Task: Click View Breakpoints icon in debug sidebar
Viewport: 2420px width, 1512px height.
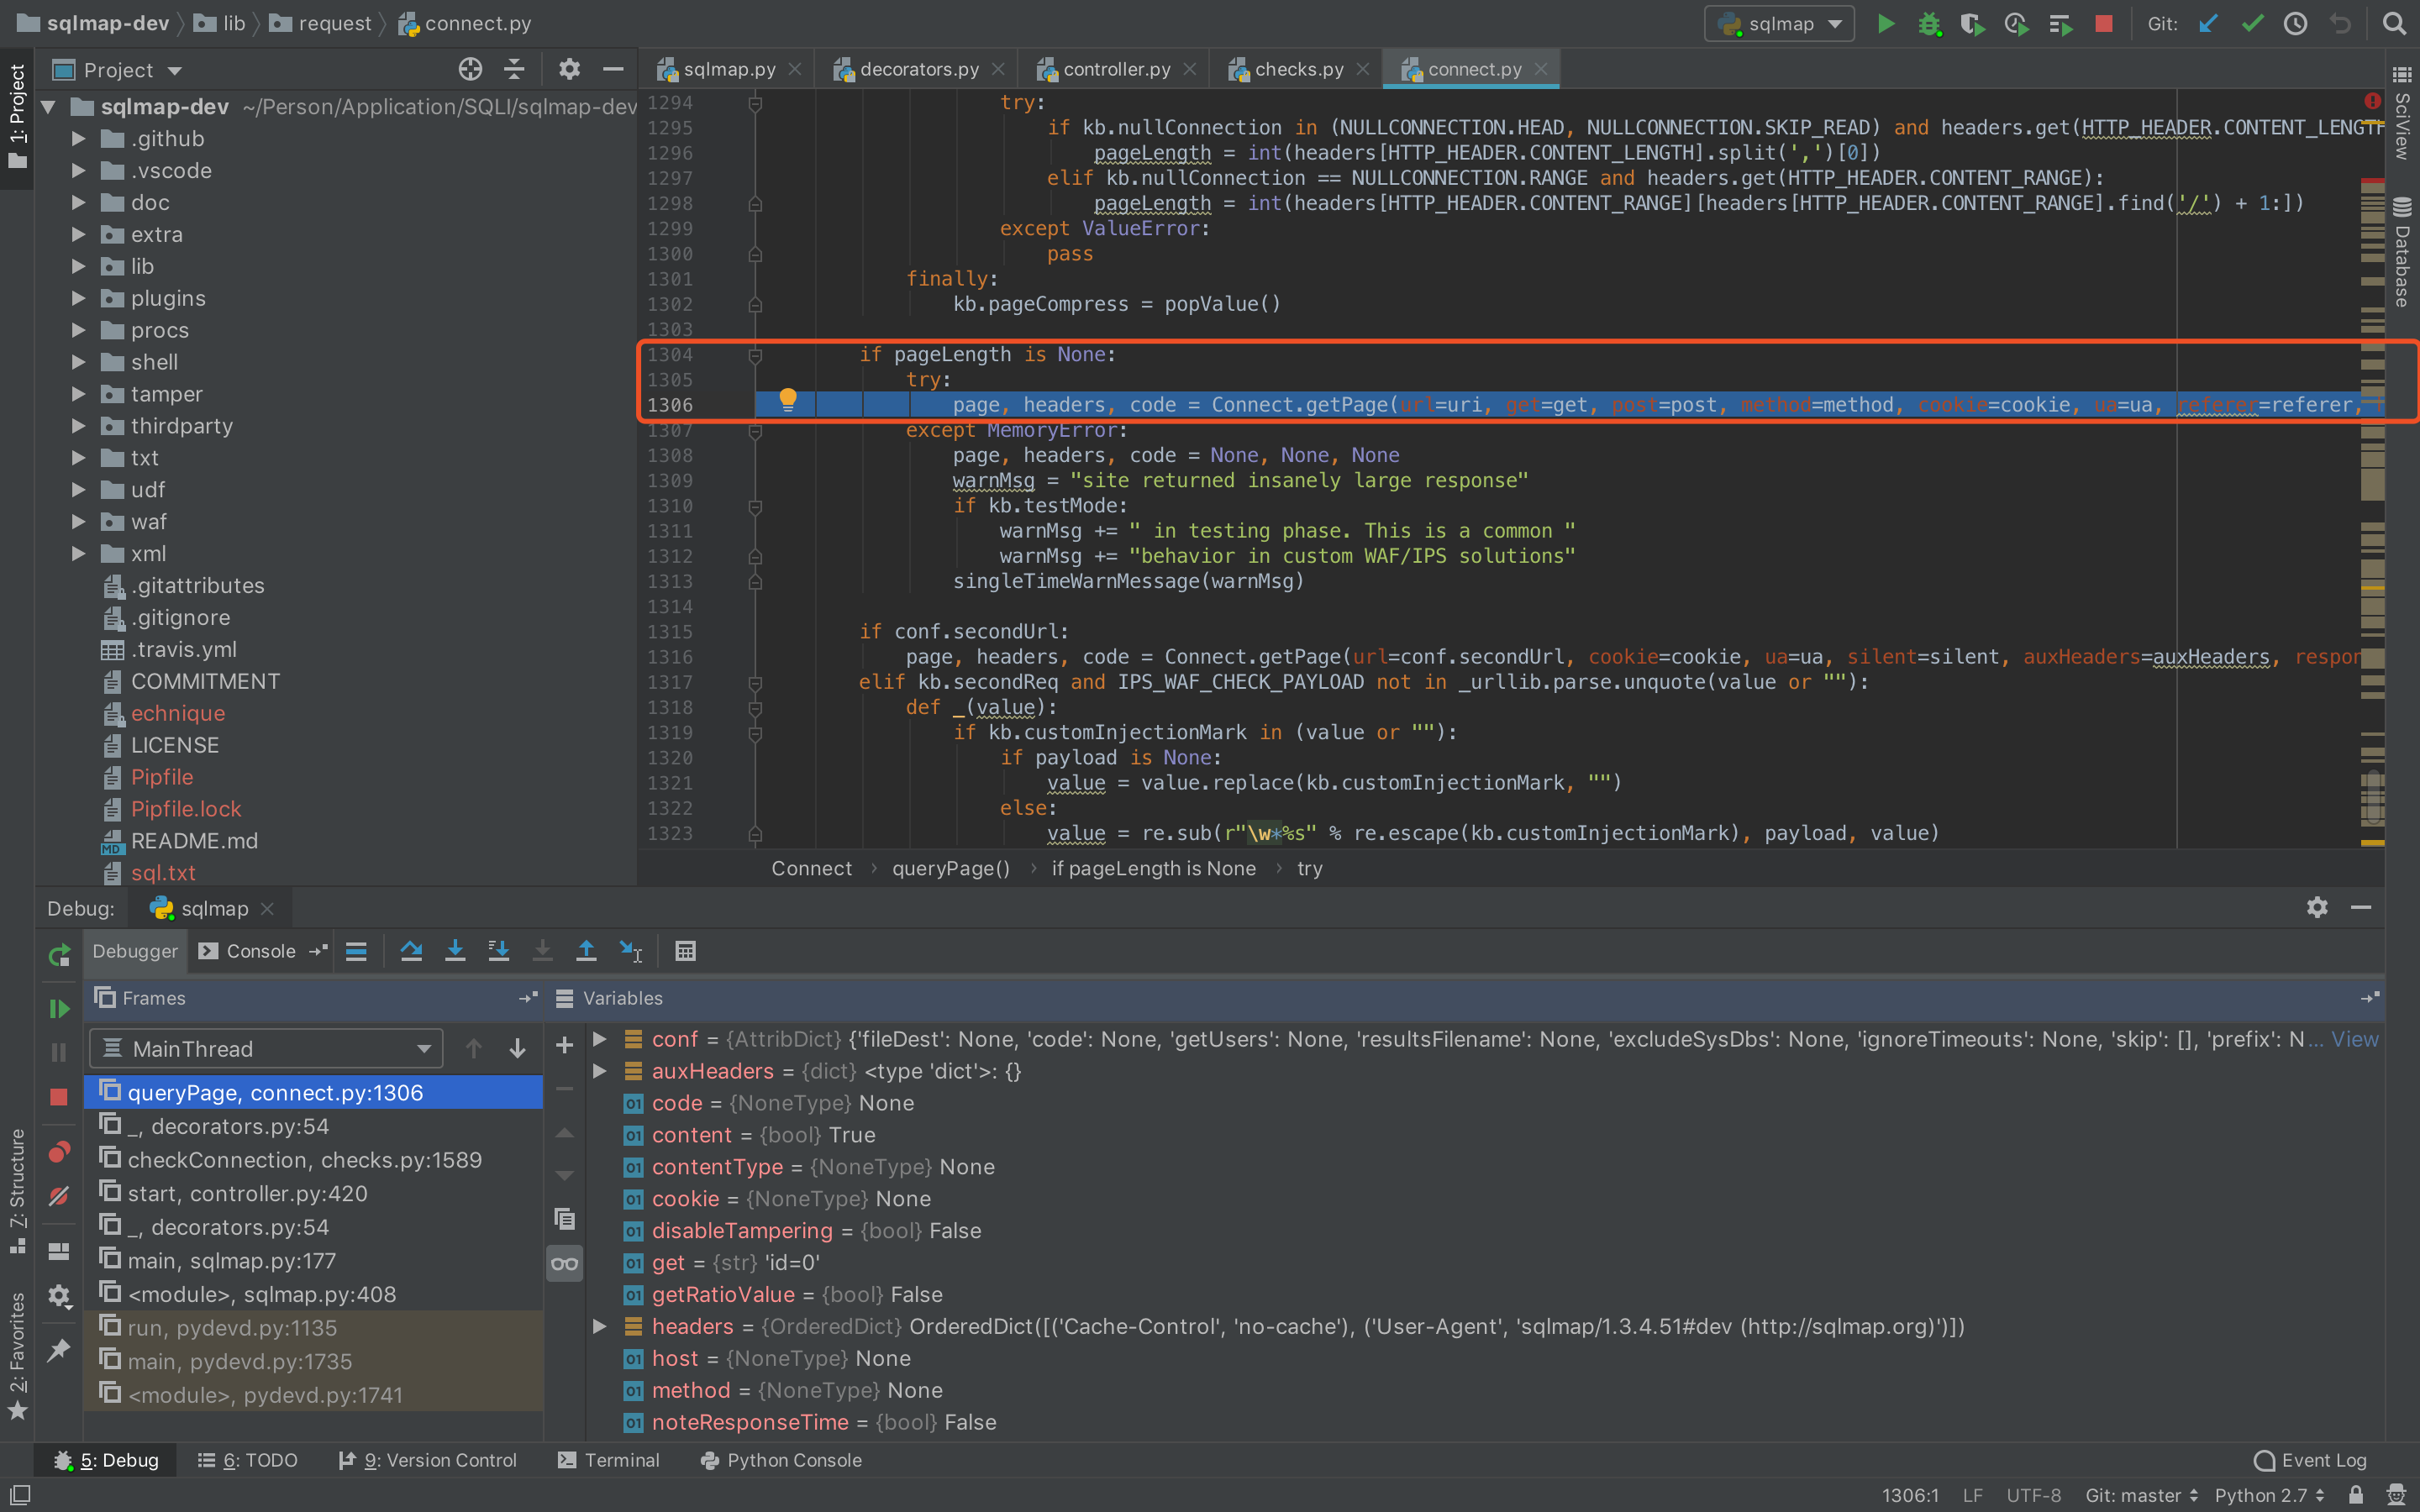Action: point(59,1152)
